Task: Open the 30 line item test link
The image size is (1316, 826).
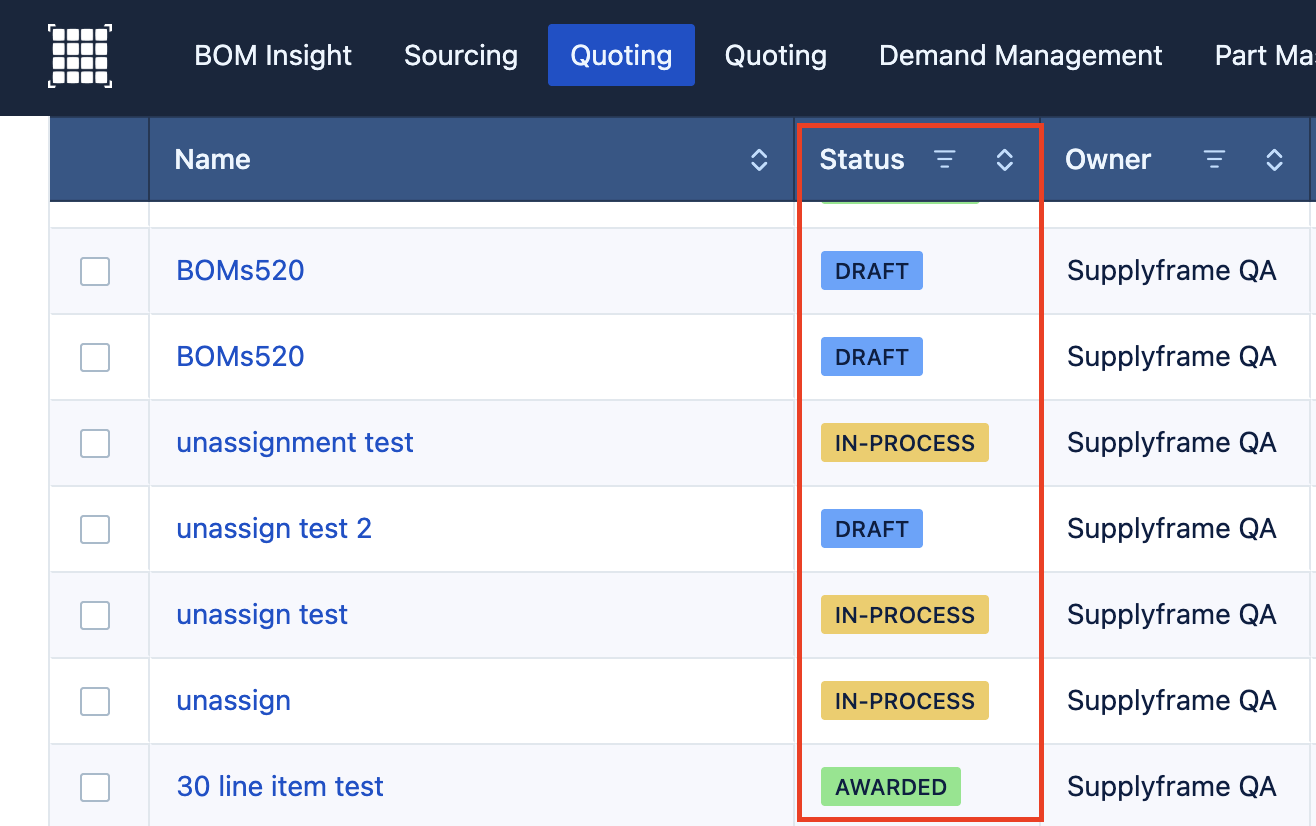Action: [280, 787]
